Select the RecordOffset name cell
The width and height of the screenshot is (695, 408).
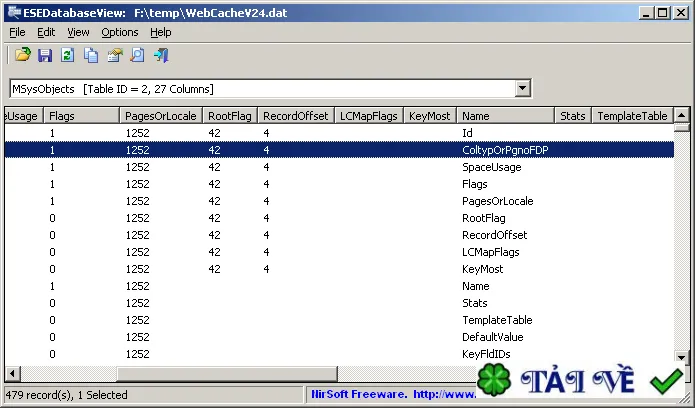[x=495, y=235]
